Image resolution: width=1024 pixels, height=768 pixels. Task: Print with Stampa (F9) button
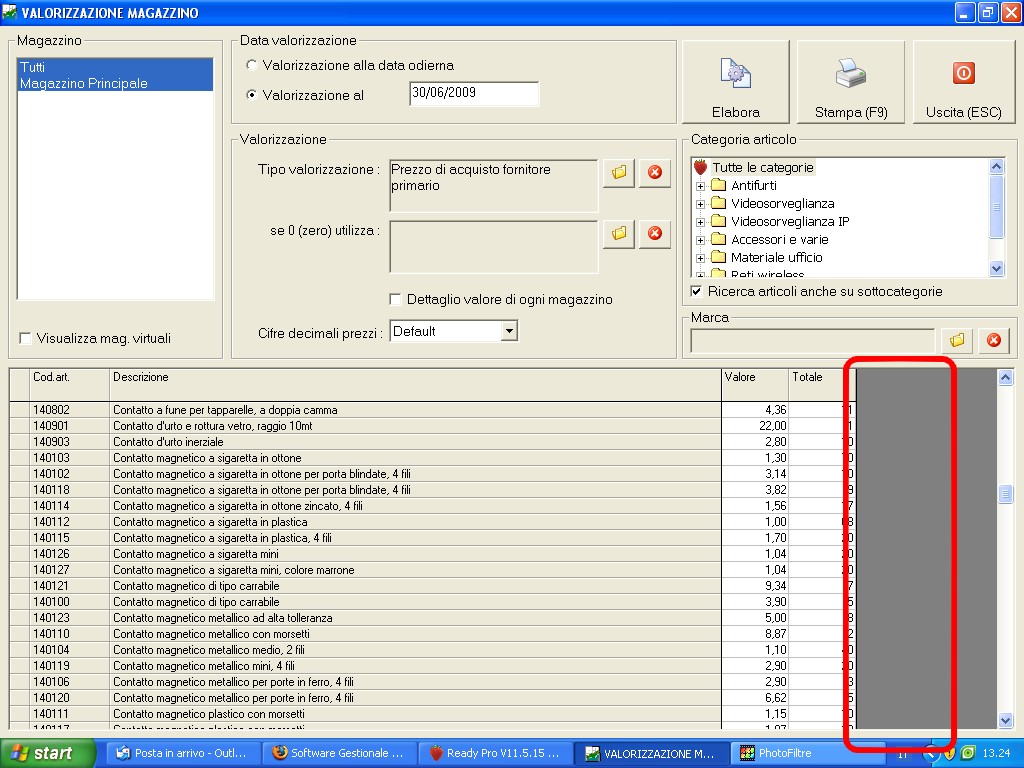(x=851, y=82)
